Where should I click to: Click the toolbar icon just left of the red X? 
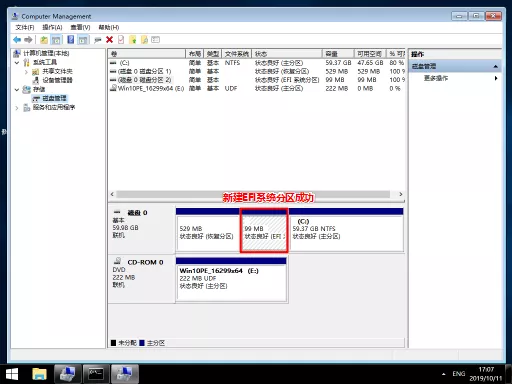(98, 40)
